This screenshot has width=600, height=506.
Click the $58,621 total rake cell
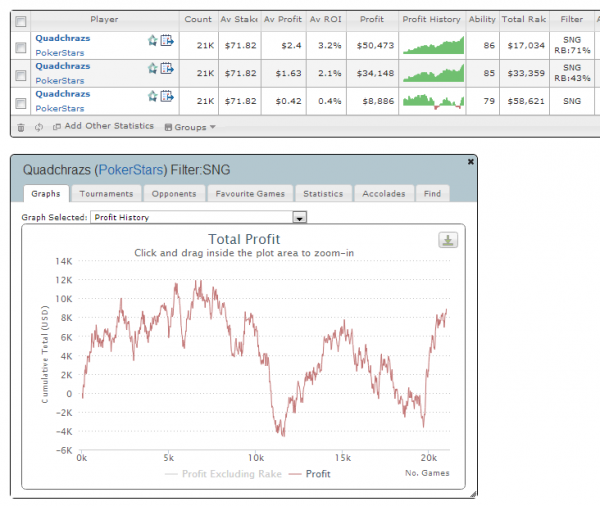526,101
